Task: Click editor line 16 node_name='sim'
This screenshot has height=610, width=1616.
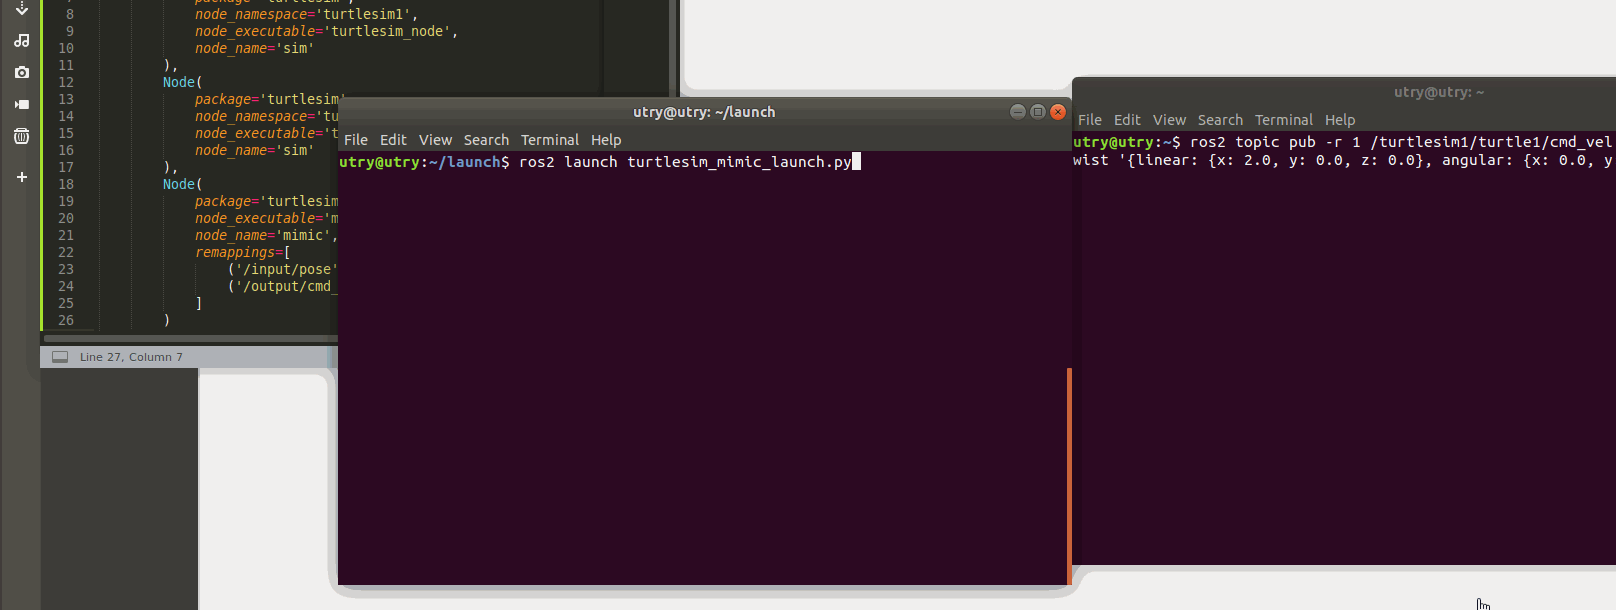Action: [254, 150]
